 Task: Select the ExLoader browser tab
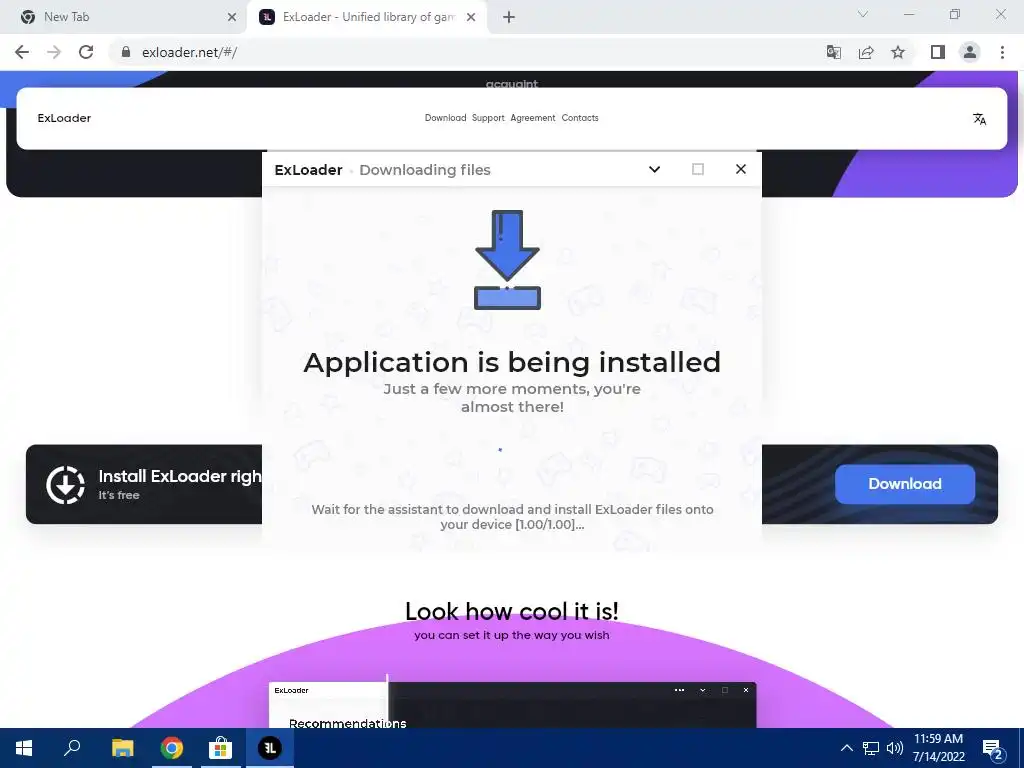(x=366, y=17)
